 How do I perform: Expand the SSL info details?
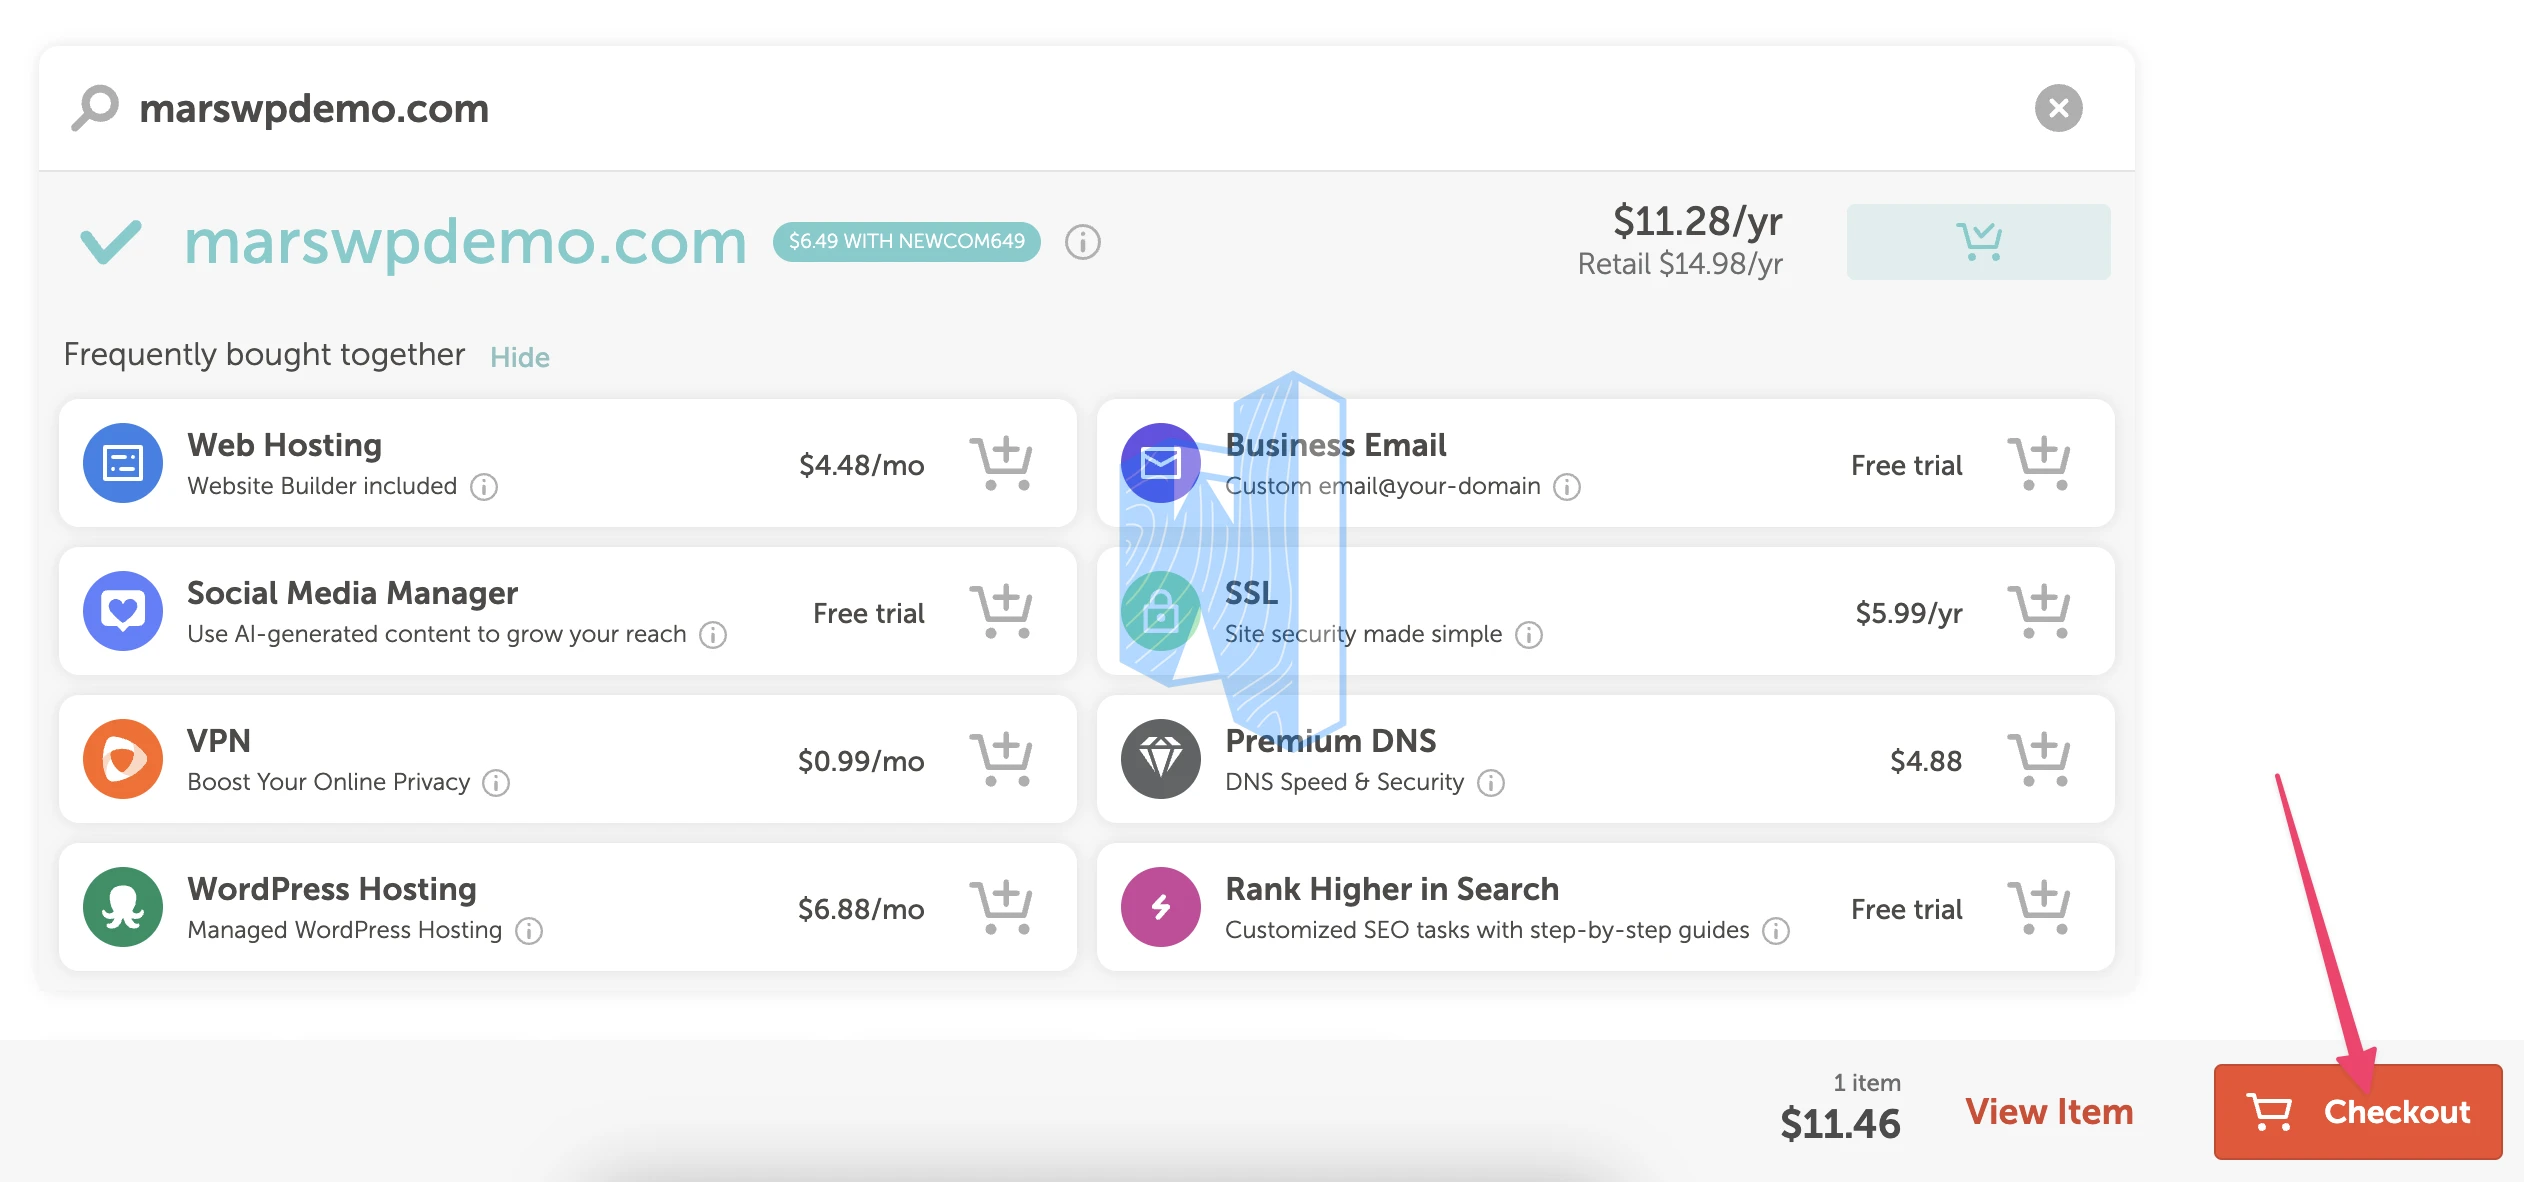(1531, 633)
